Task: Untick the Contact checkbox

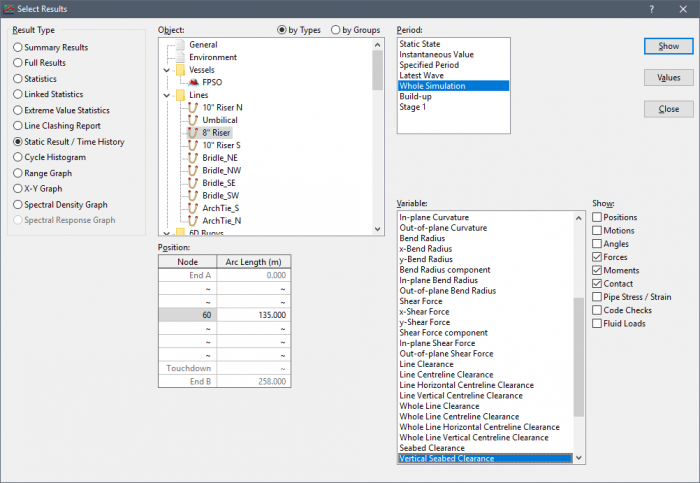Action: tap(597, 283)
